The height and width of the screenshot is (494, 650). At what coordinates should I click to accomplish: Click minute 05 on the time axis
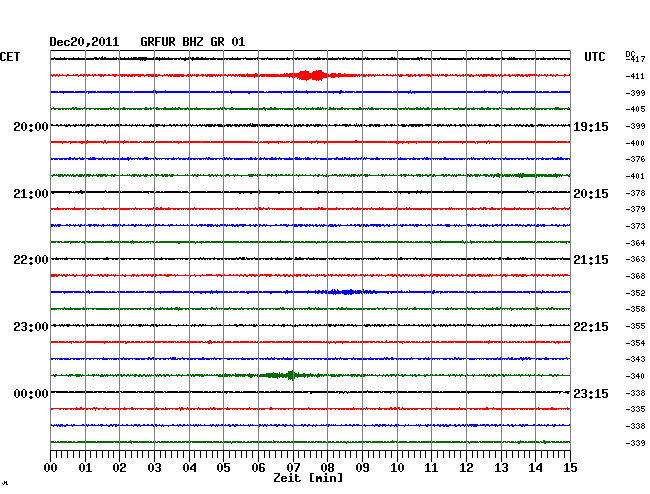pyautogui.click(x=223, y=468)
